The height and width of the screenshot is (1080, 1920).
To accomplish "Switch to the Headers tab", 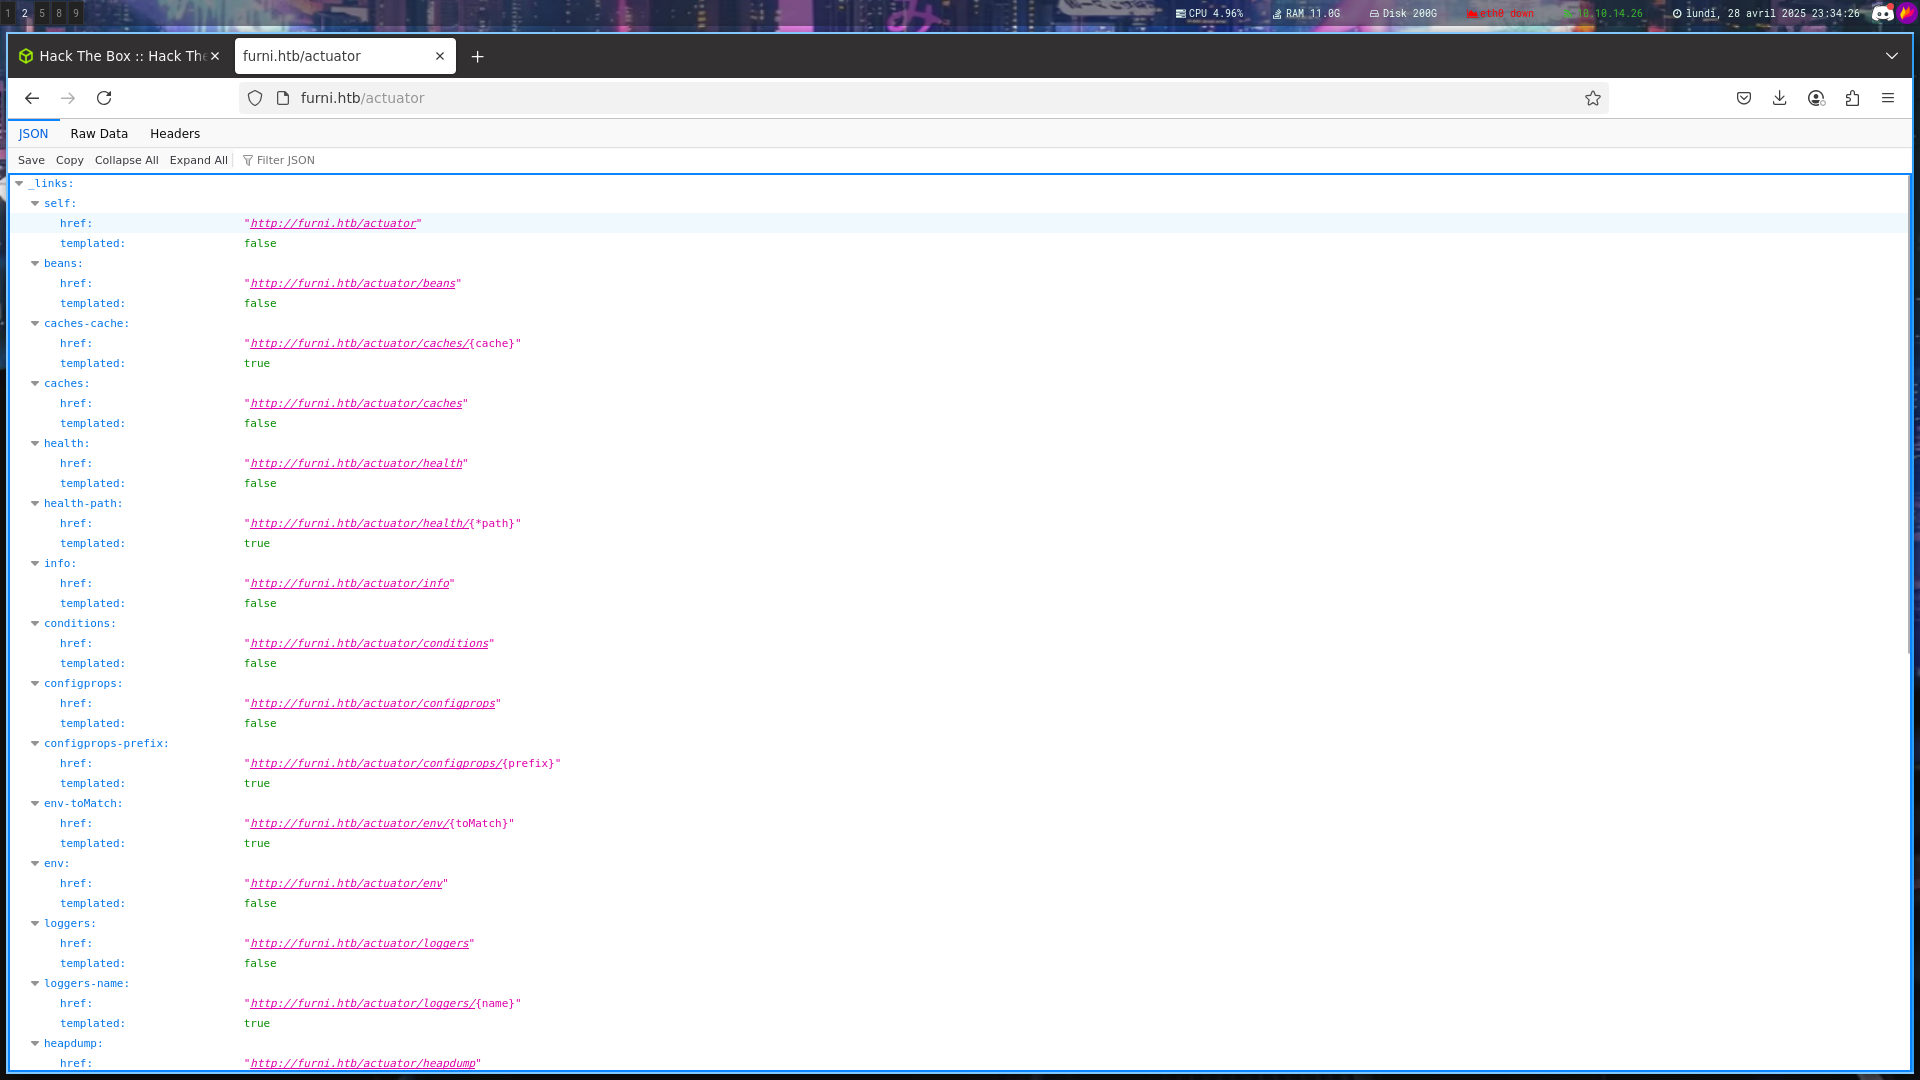I will (x=175, y=134).
